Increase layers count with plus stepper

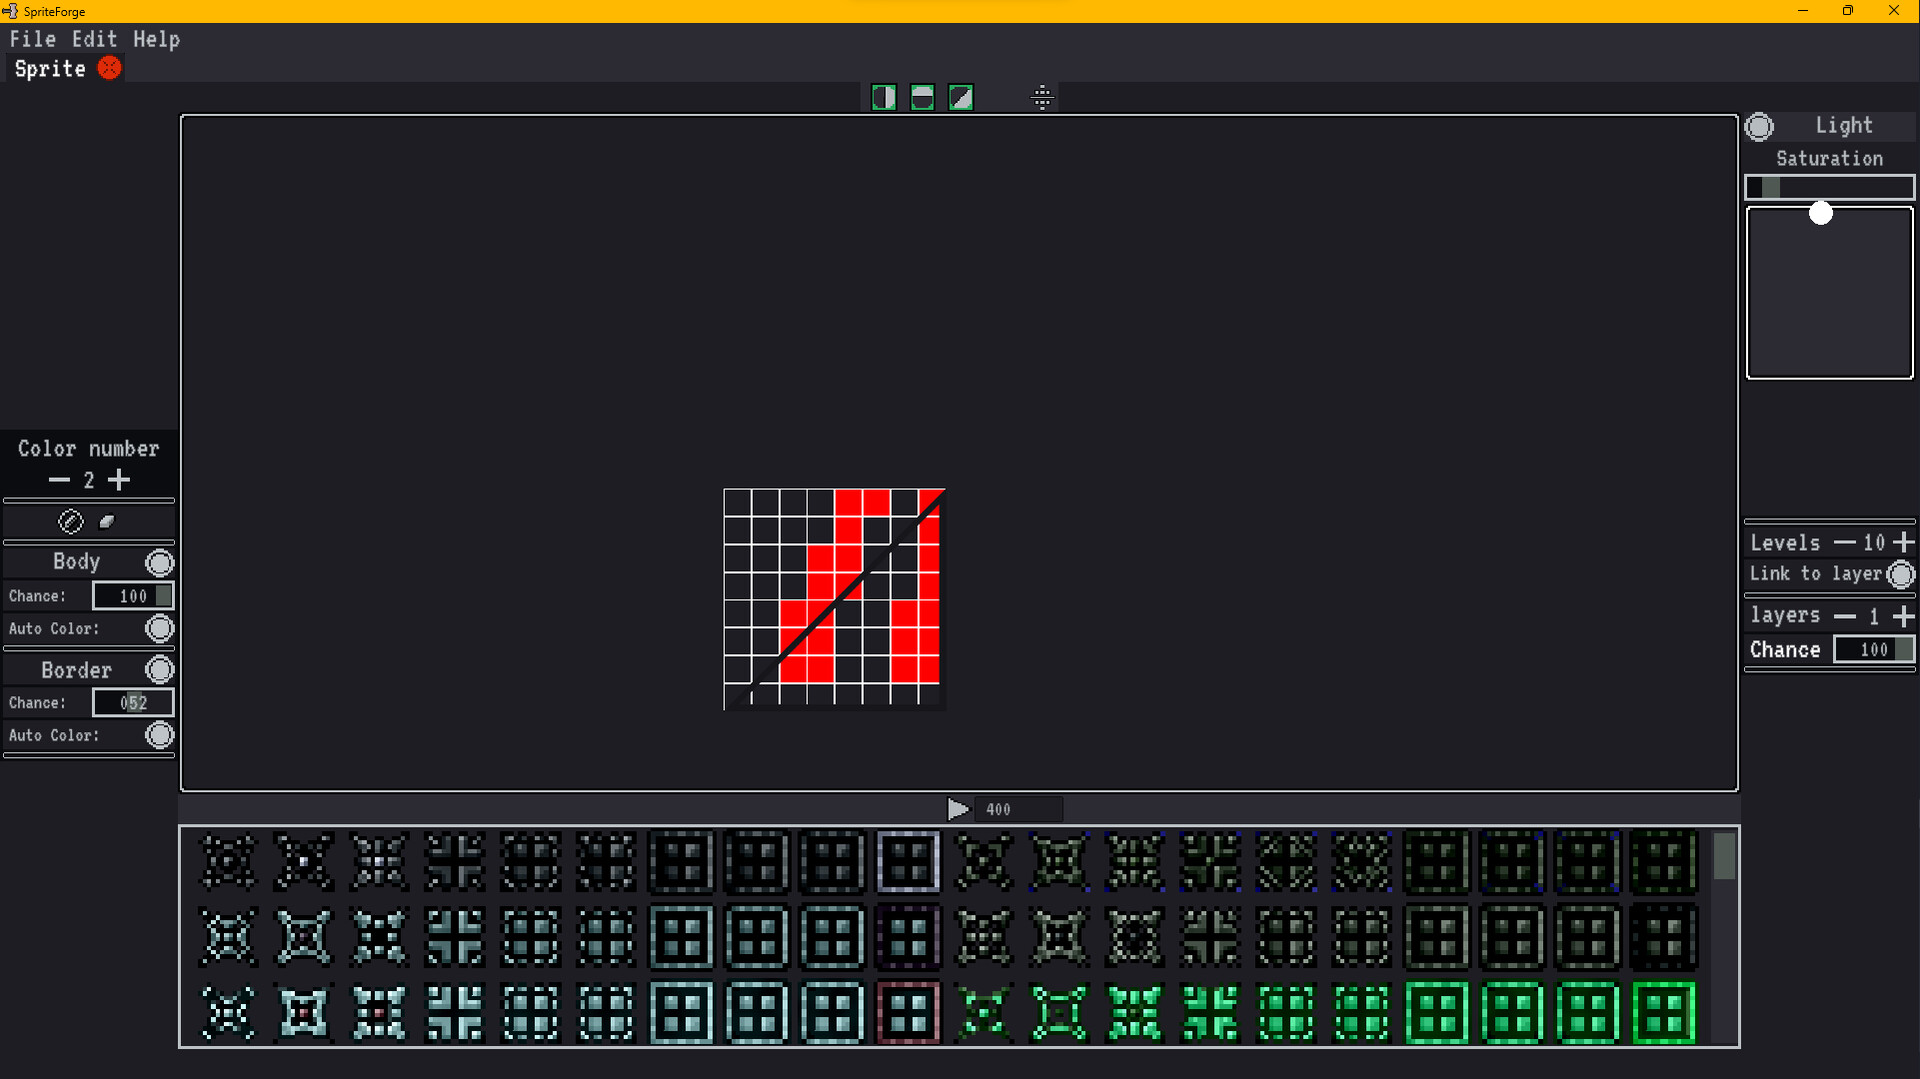[x=1905, y=616]
